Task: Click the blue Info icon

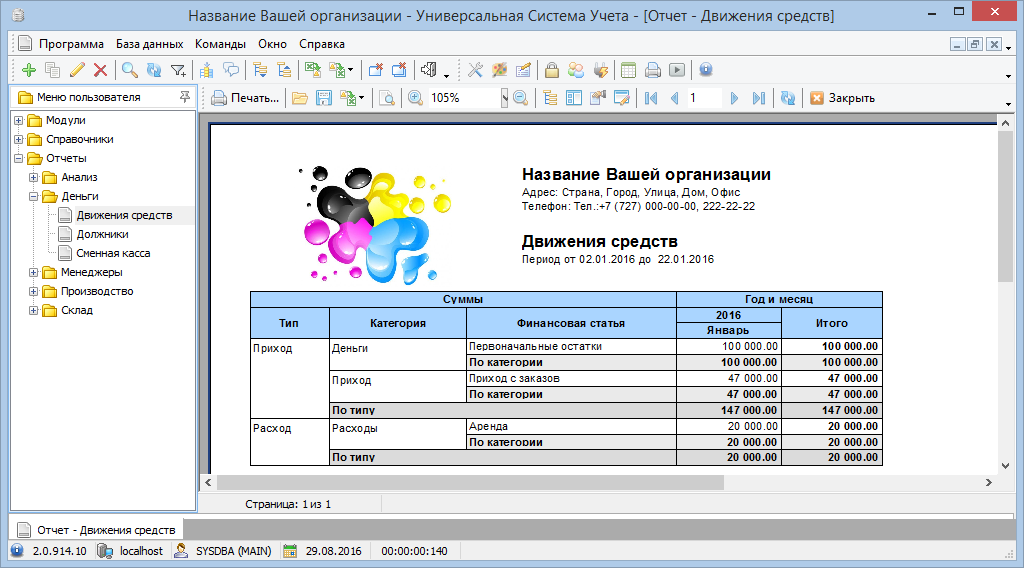Action: pos(705,70)
